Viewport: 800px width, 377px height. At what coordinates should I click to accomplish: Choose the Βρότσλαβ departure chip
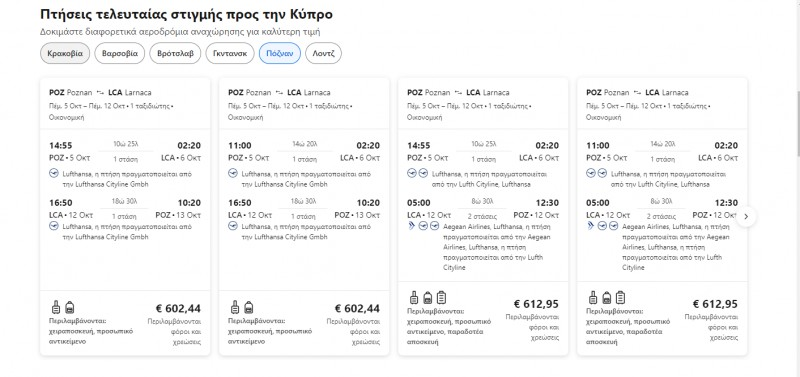pos(175,53)
